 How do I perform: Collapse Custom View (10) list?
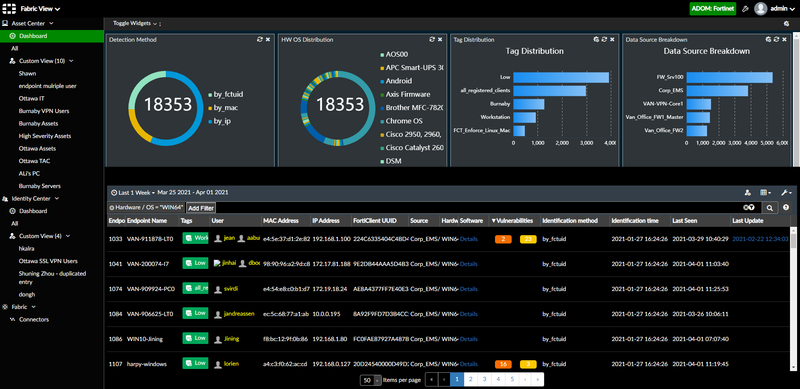(71, 61)
